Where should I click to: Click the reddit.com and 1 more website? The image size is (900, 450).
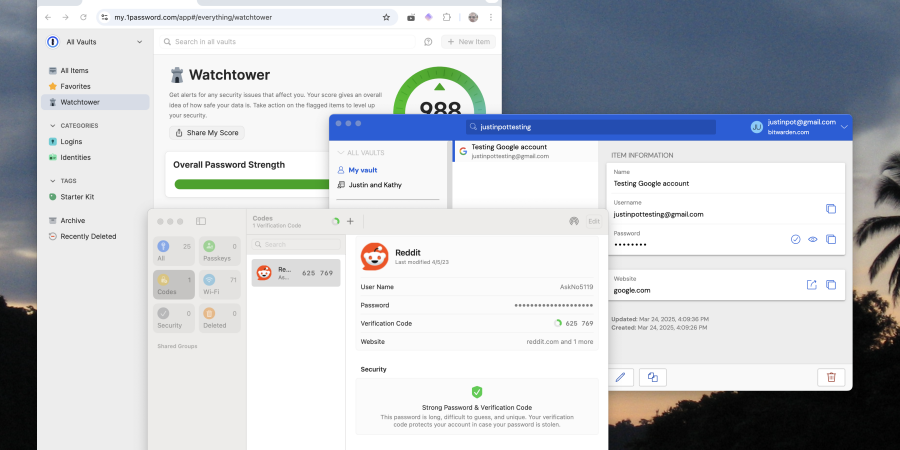pyautogui.click(x=560, y=342)
